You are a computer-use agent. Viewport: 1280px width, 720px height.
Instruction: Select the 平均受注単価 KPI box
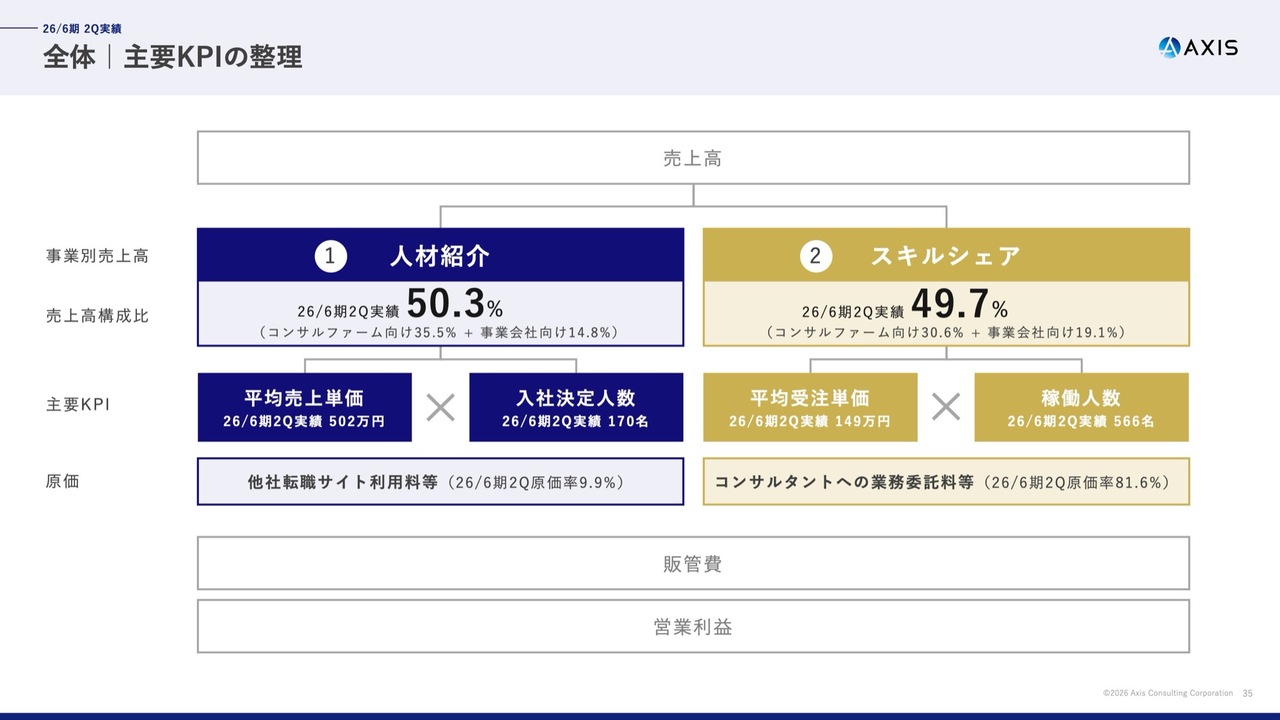click(x=810, y=408)
